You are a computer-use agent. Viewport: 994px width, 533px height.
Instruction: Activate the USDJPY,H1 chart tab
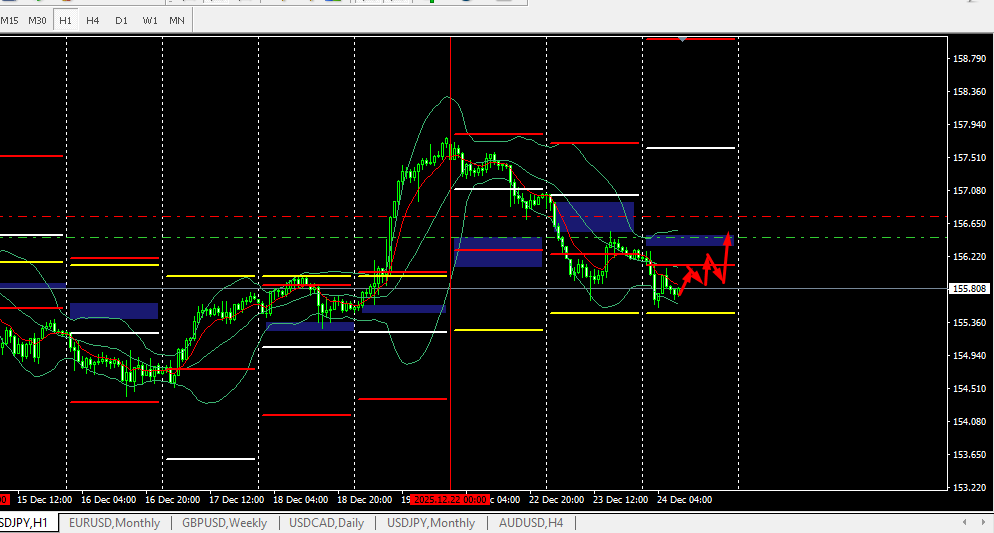pyautogui.click(x=24, y=523)
